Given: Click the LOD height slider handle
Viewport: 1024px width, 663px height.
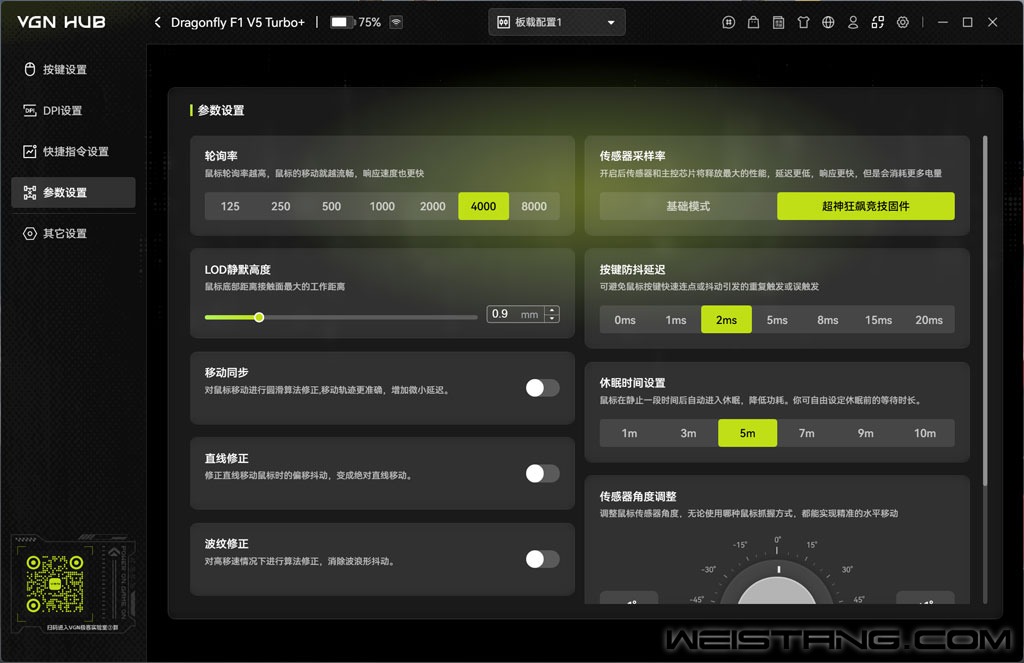Looking at the screenshot, I should point(259,317).
